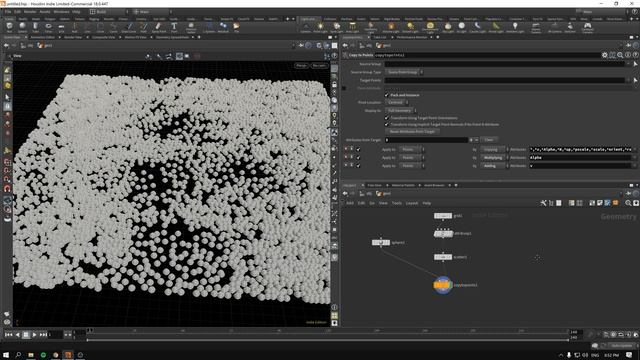Viewport: 640px width, 360px height.
Task: Toggle Transform Using Target Point Orientations
Action: [387, 118]
